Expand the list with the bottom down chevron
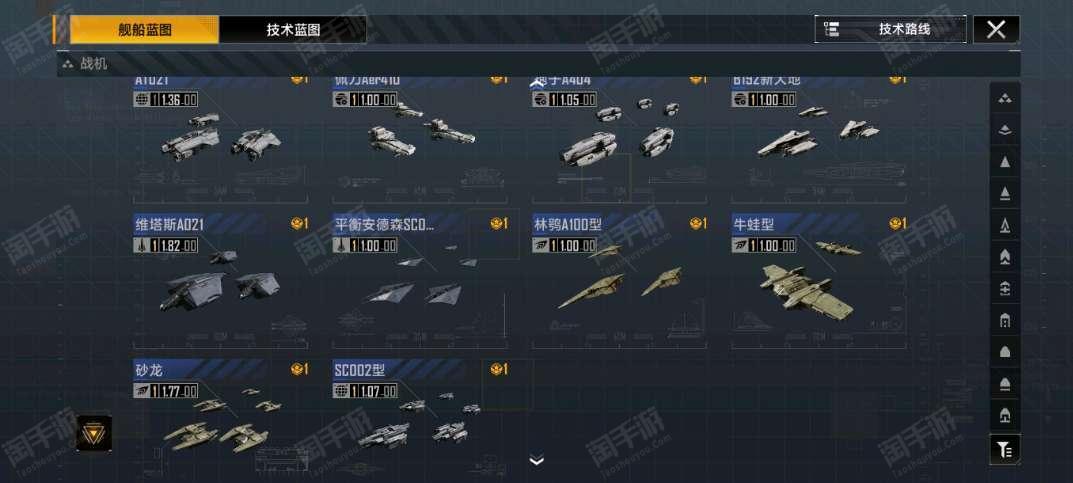1073x483 pixels. pyautogui.click(x=536, y=460)
